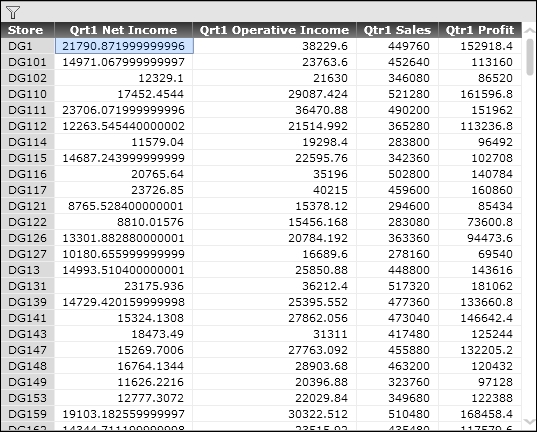Select profit cell 181062 for DG131
537x432 pixels.
(x=480, y=286)
